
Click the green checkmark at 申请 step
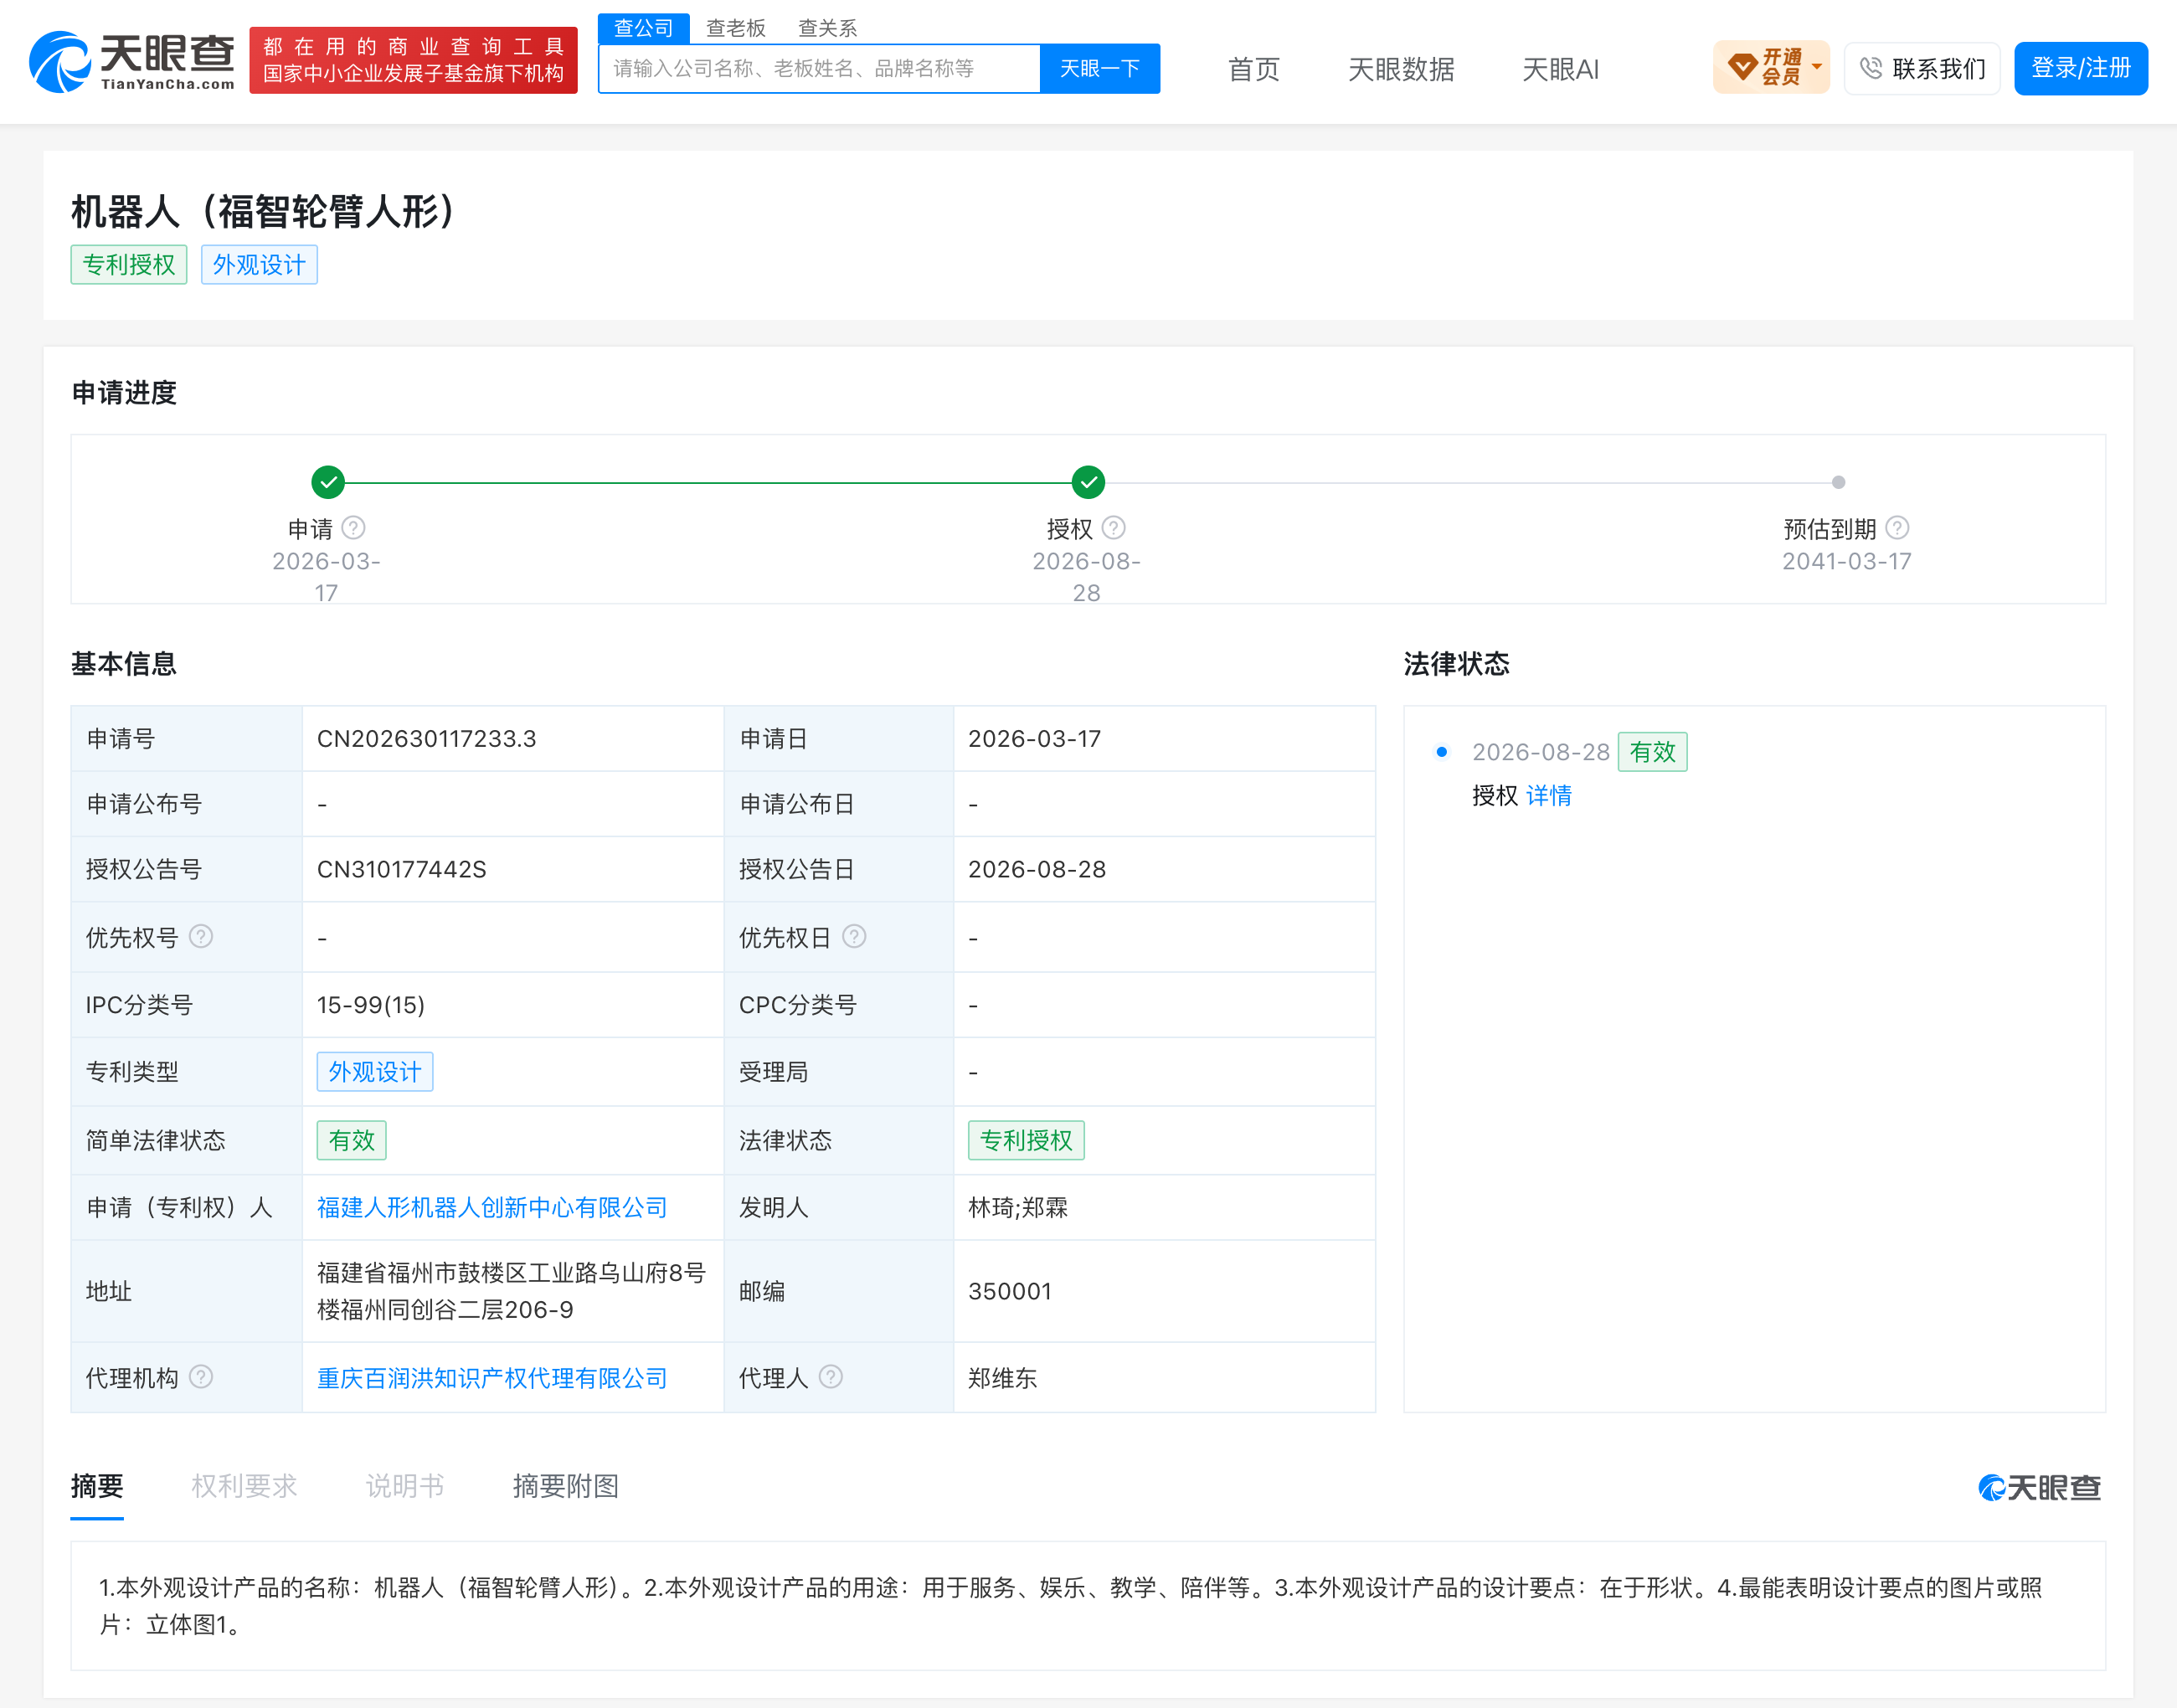328,482
